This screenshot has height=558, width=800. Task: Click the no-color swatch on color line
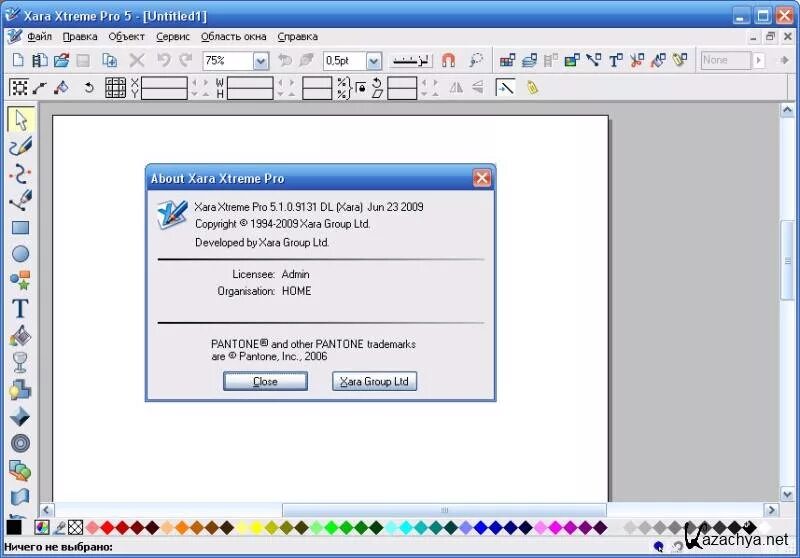tap(76, 527)
